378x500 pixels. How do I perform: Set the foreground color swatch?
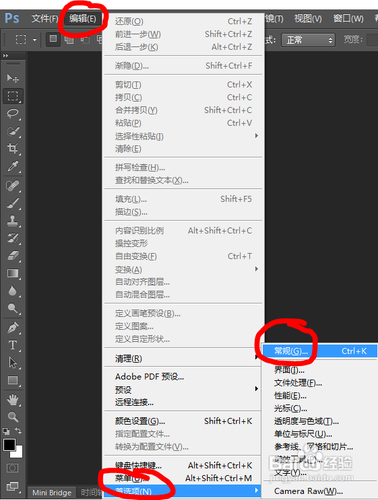(x=9, y=445)
